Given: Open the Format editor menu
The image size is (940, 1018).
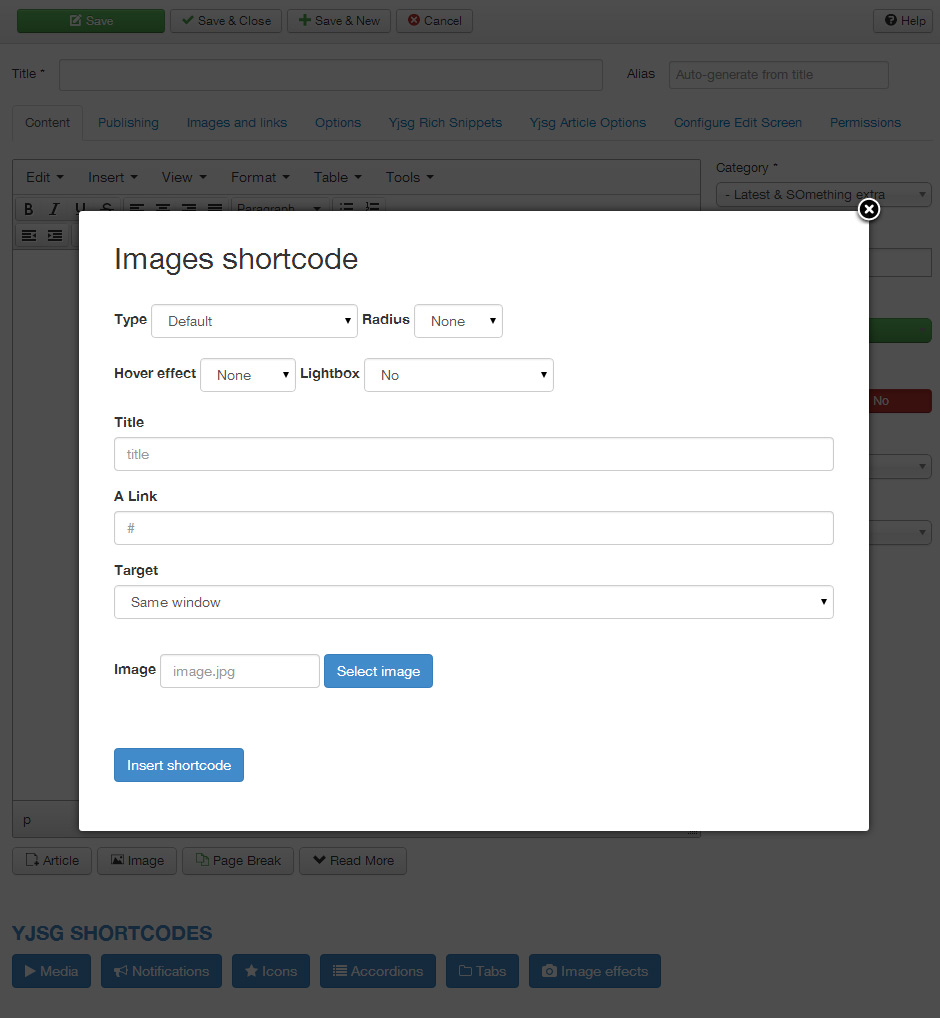Looking at the screenshot, I should point(260,177).
